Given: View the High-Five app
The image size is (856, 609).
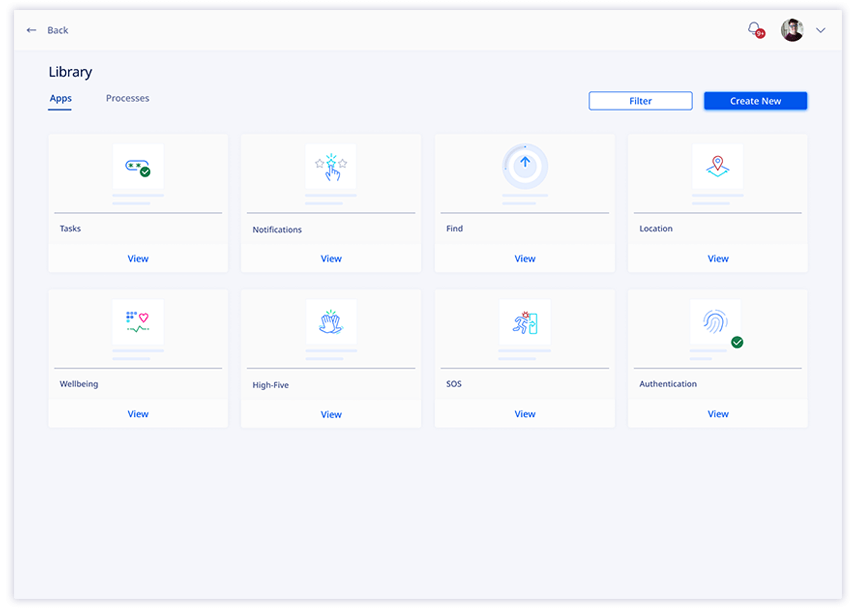Looking at the screenshot, I should pos(331,415).
